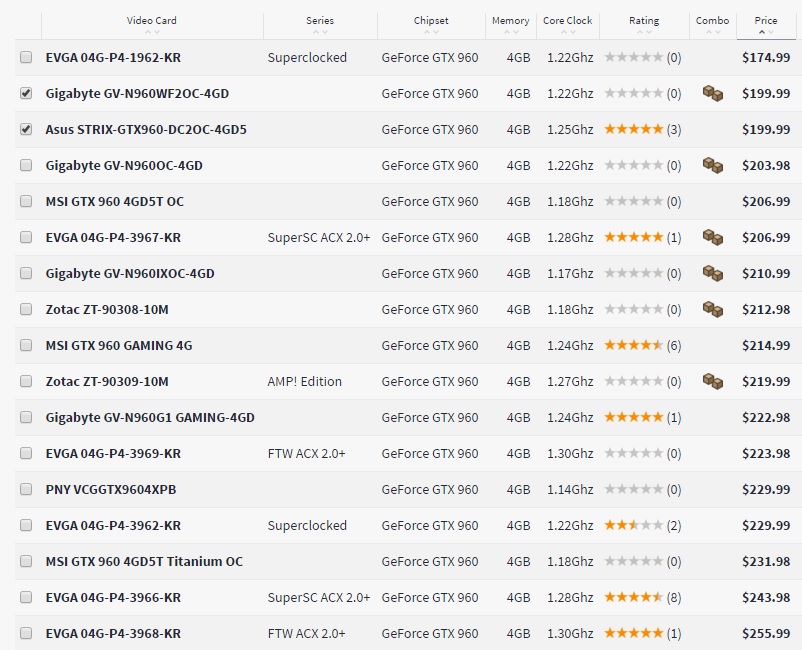This screenshot has height=650, width=802.
Task: Check the EVGA 04G-P4-3967-KR checkbox
Action: click(x=26, y=237)
